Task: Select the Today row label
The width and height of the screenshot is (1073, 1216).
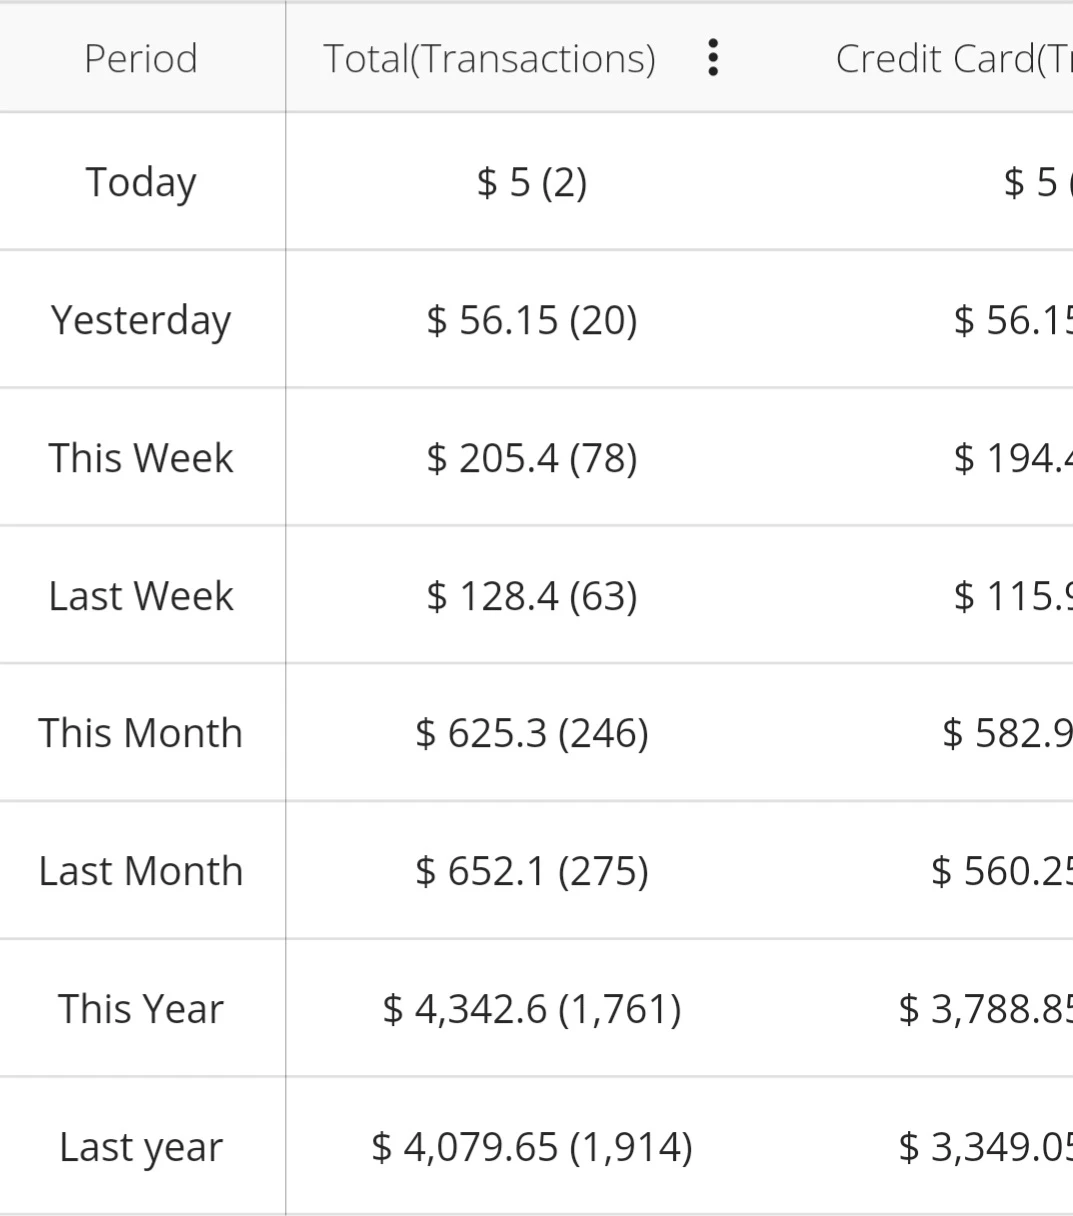Action: [x=141, y=182]
